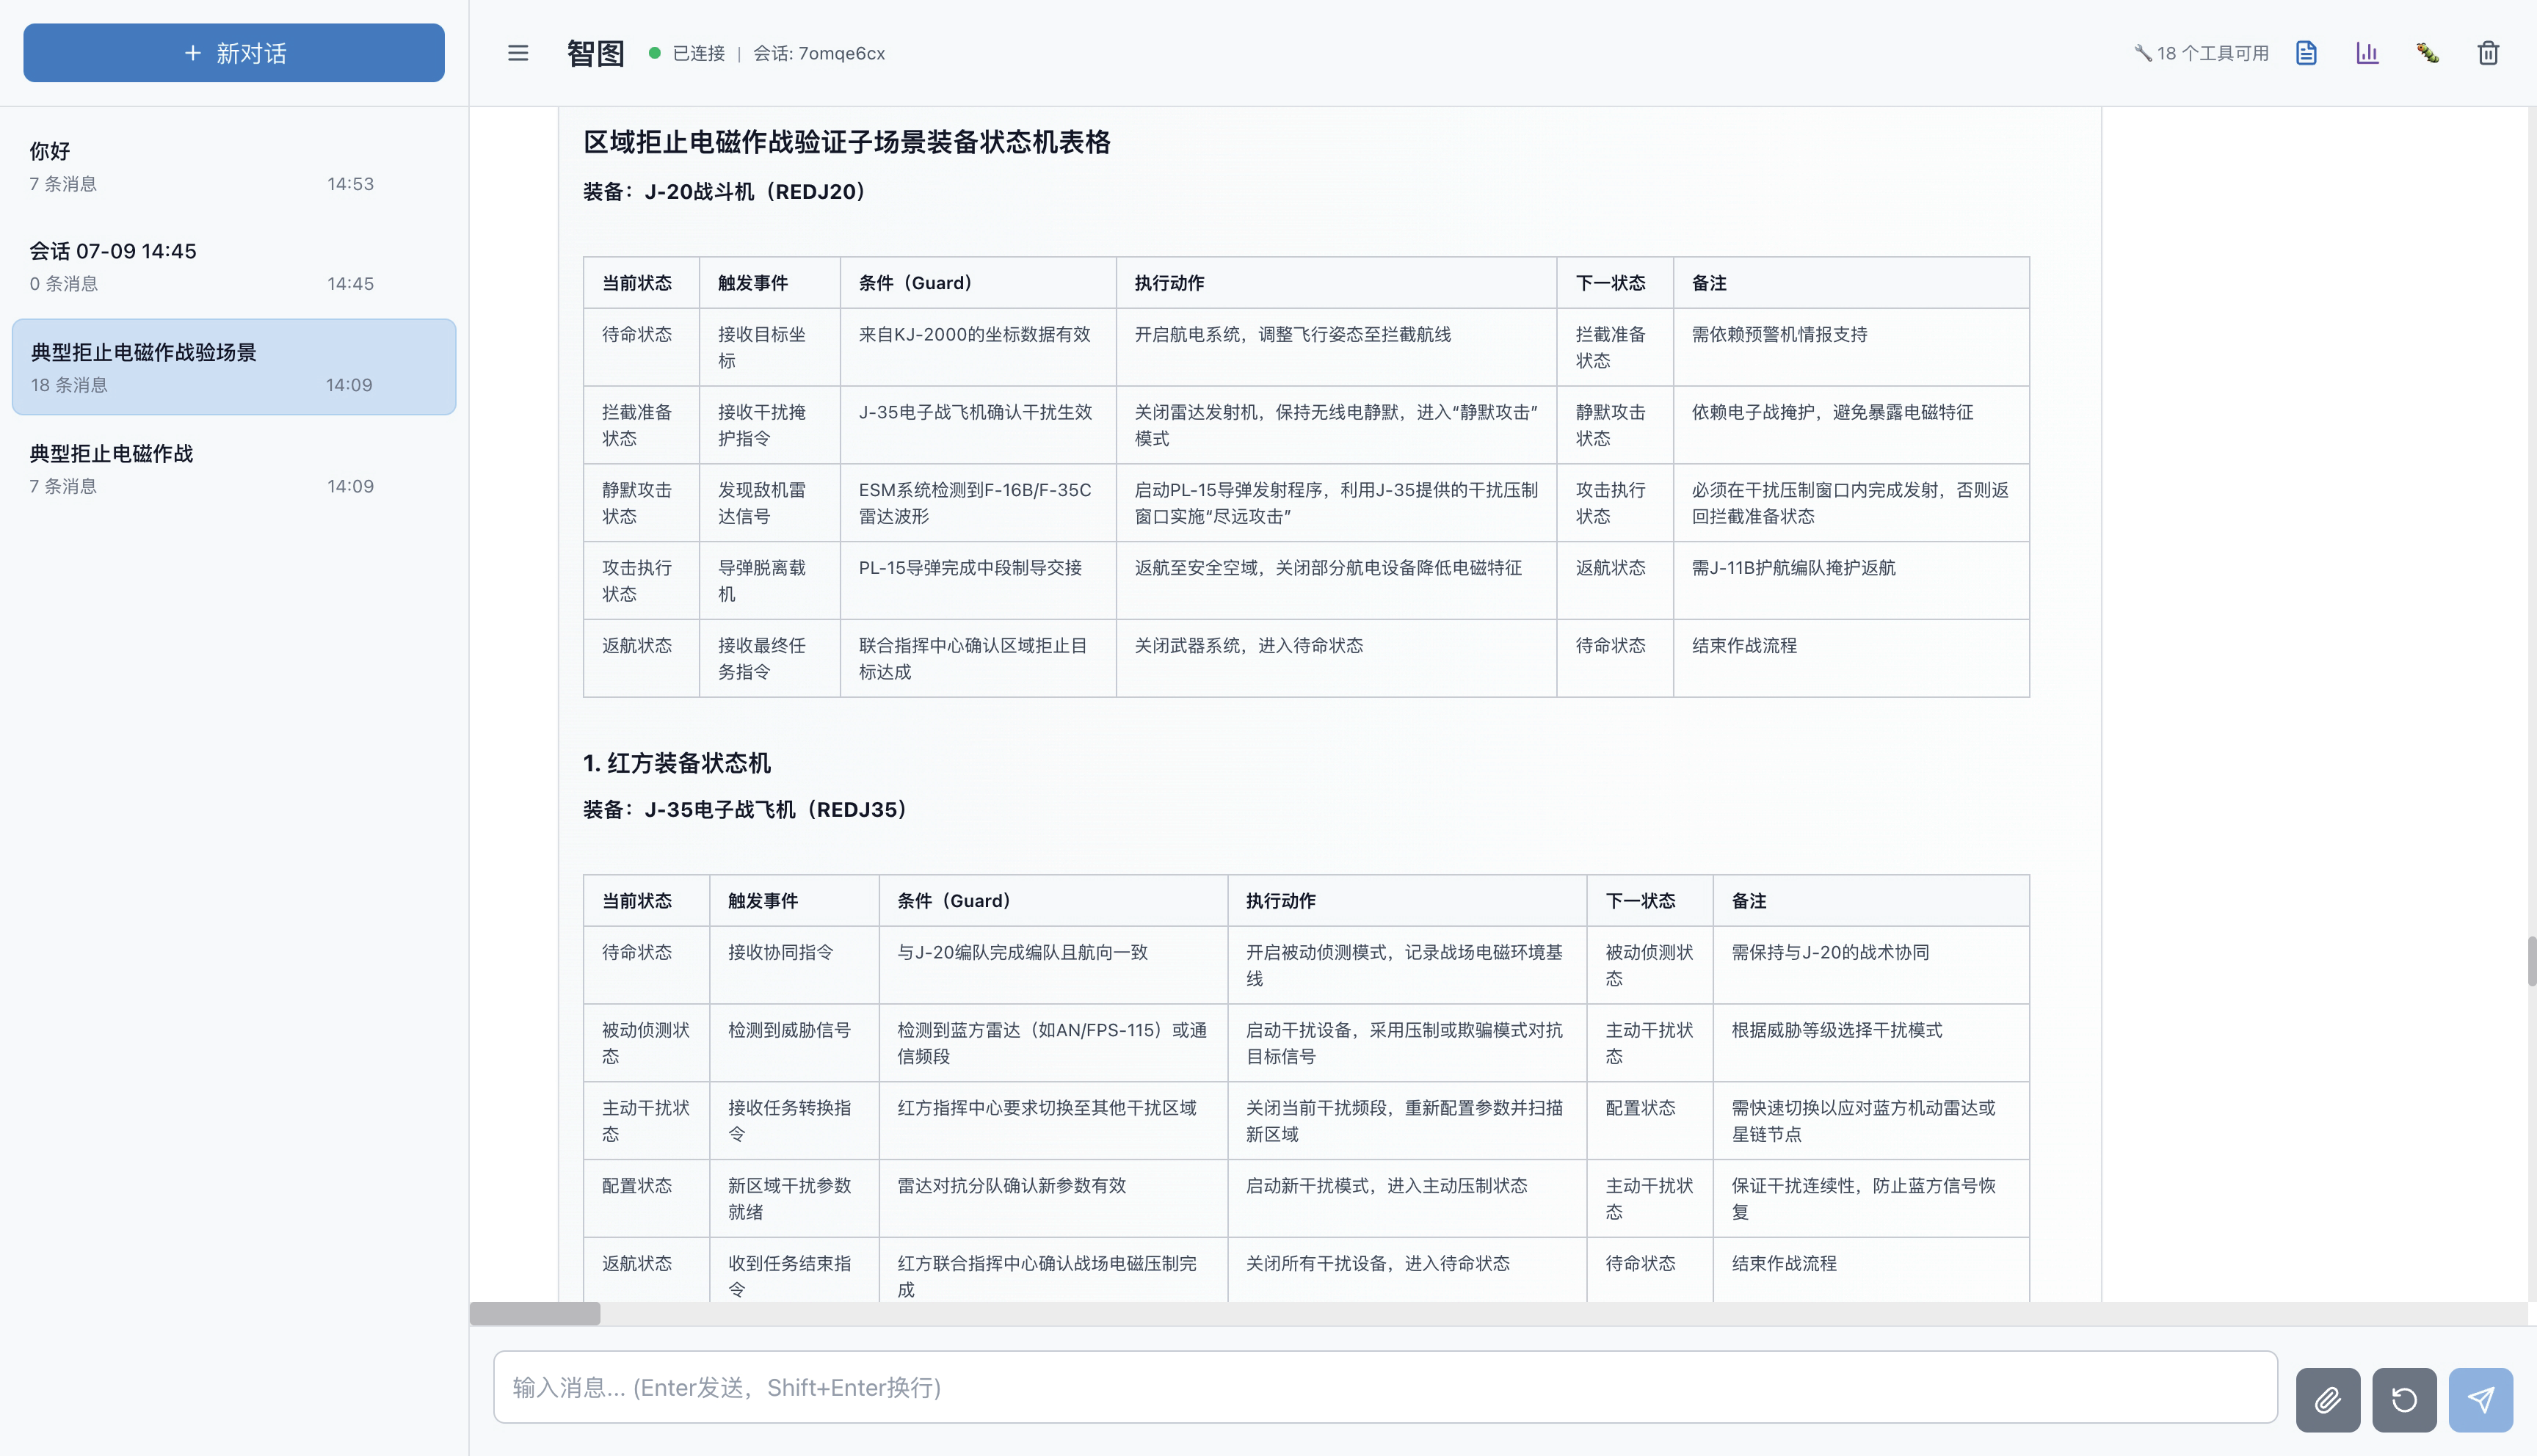The image size is (2537, 1456).
Task: Click session ID 会话: 7omqe6cx
Action: pyautogui.click(x=819, y=53)
